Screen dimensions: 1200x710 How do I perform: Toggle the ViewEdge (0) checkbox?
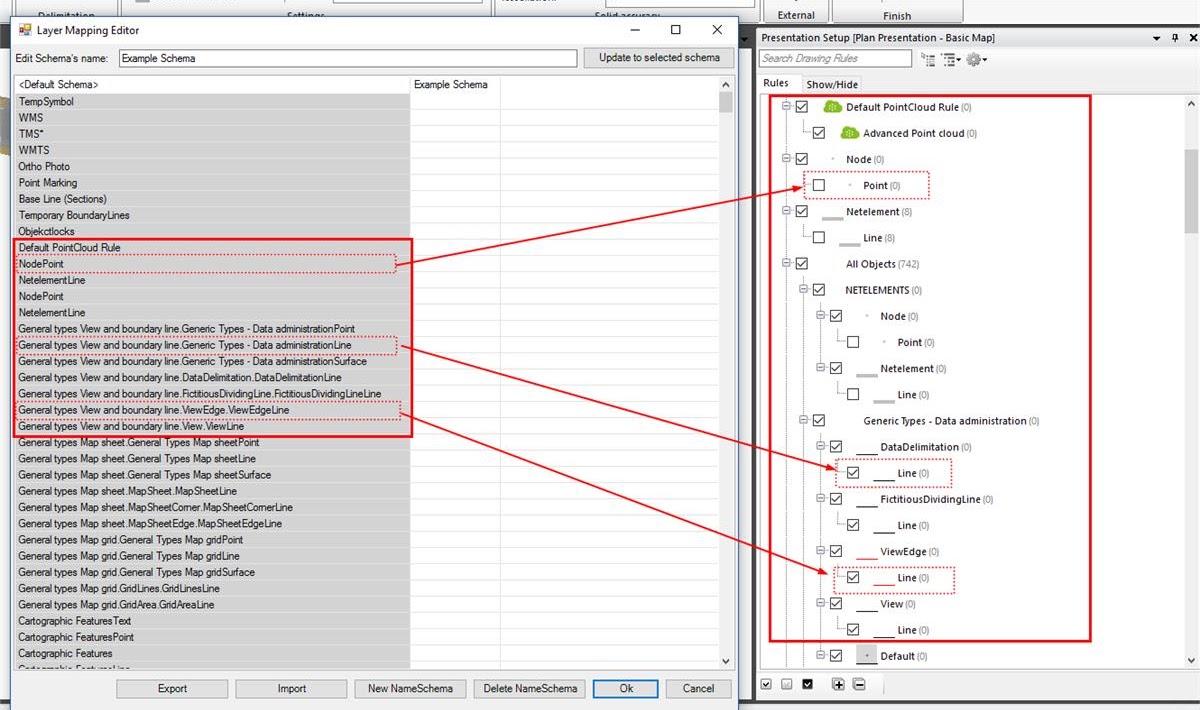pos(836,551)
